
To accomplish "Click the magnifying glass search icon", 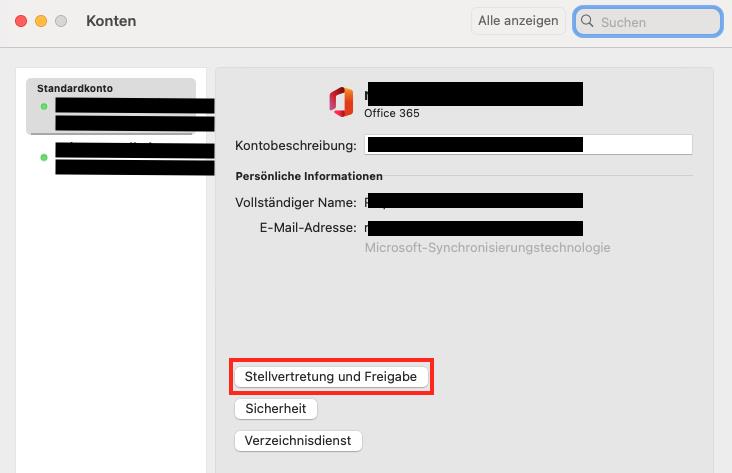I will 587,21.
